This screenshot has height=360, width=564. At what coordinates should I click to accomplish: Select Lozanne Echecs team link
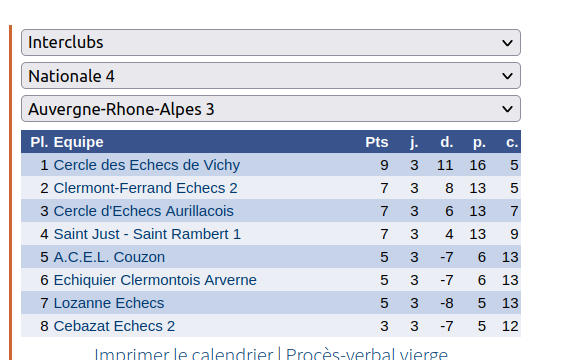point(109,303)
